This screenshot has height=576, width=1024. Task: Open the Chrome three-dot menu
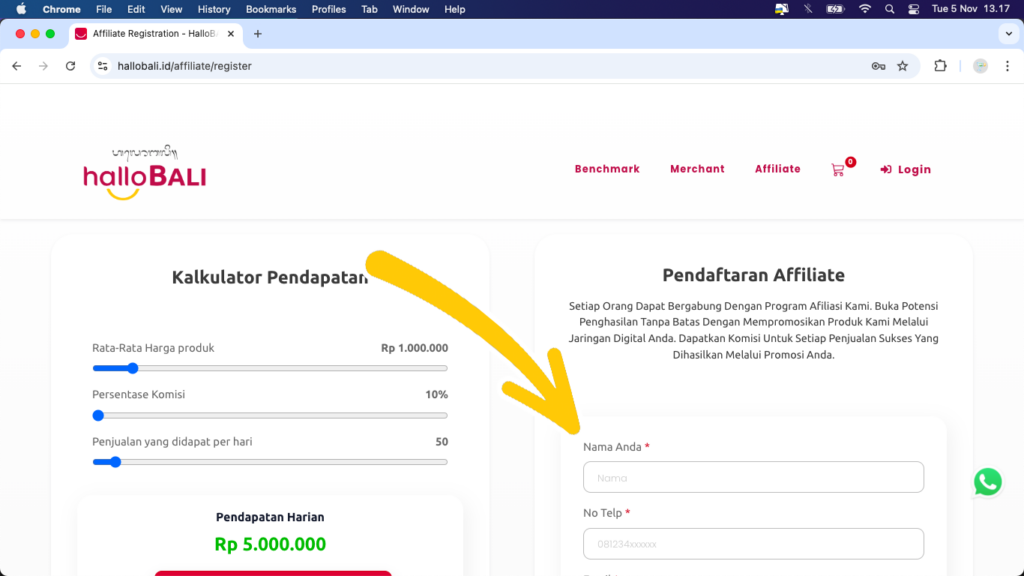click(1007, 66)
